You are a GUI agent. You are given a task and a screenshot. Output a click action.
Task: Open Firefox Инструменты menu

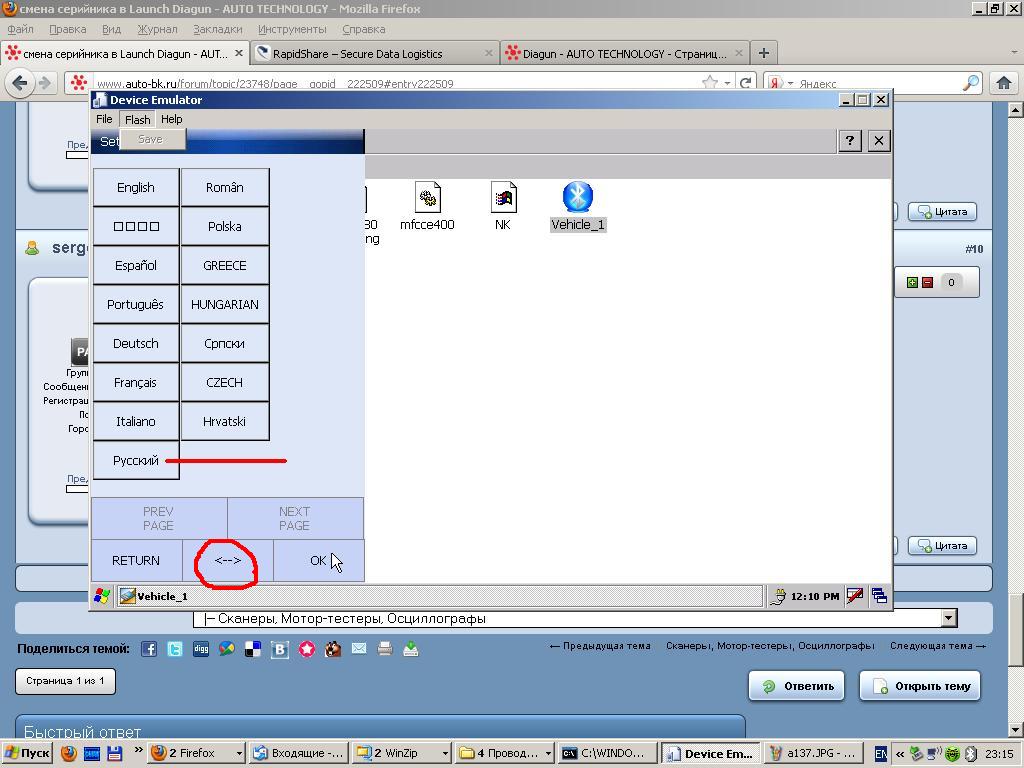pyautogui.click(x=292, y=29)
